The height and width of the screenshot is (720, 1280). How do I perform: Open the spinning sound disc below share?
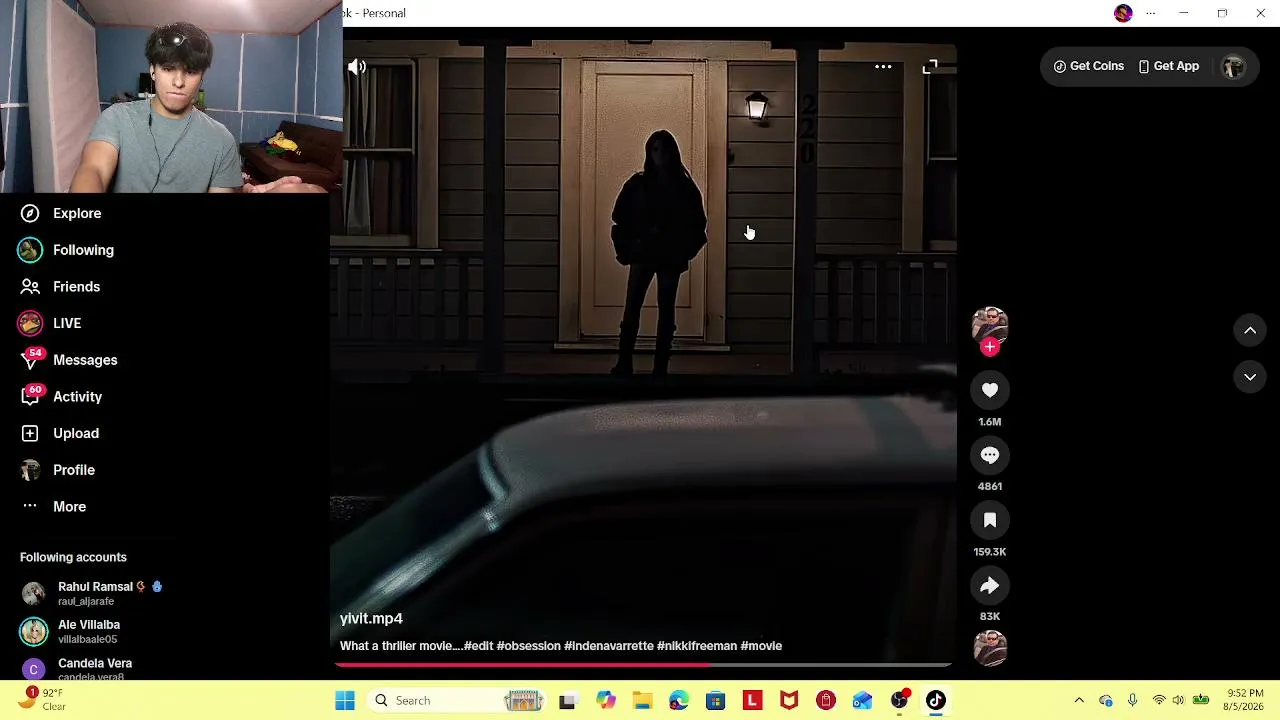coord(990,648)
